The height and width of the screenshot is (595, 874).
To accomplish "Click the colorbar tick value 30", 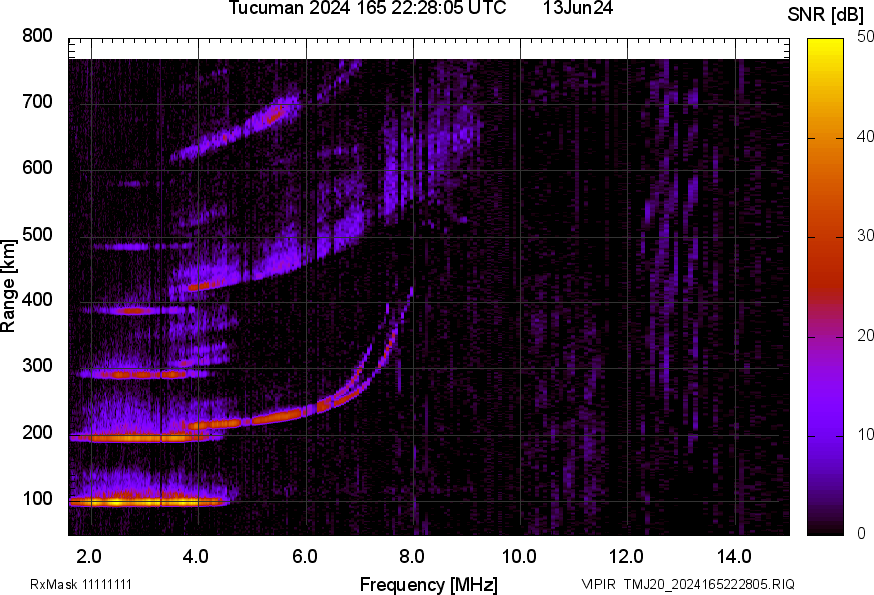I will click(865, 236).
